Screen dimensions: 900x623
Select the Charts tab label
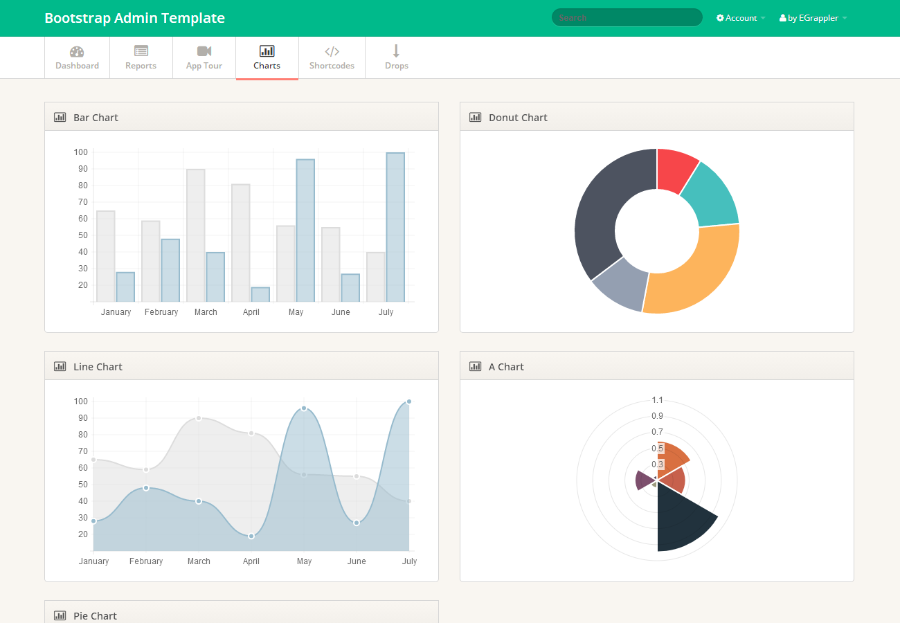[267, 65]
